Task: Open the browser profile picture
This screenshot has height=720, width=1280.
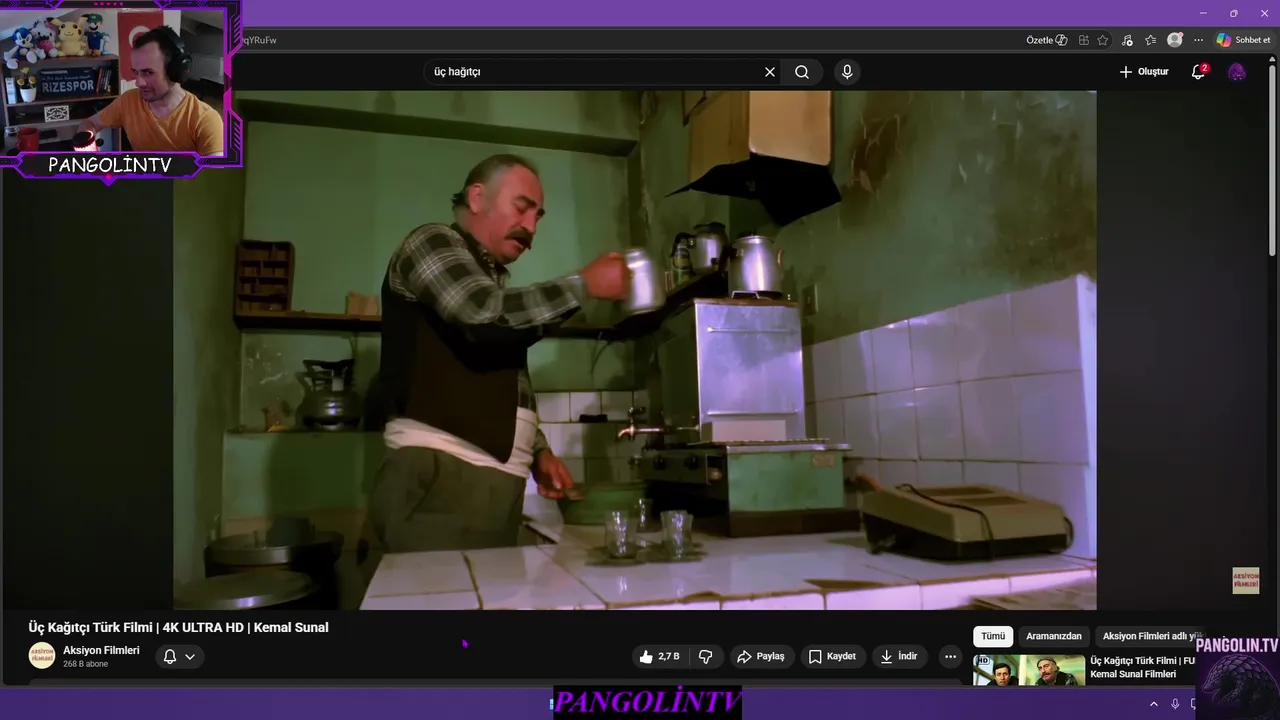Action: point(1175,40)
